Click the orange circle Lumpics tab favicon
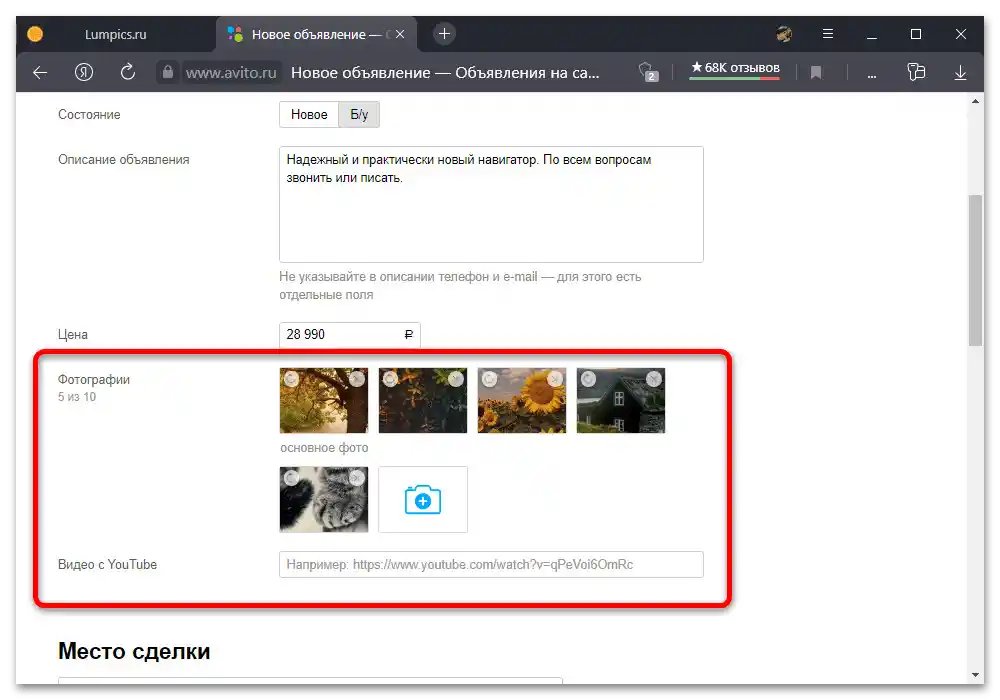 [x=35, y=34]
